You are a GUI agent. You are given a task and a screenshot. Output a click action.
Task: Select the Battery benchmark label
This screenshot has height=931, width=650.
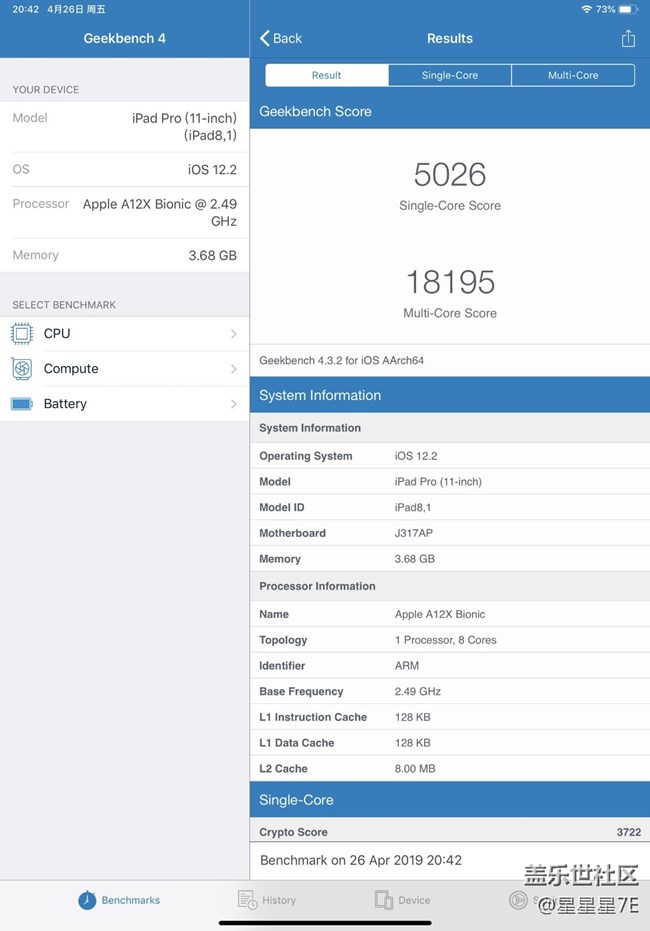tap(65, 404)
